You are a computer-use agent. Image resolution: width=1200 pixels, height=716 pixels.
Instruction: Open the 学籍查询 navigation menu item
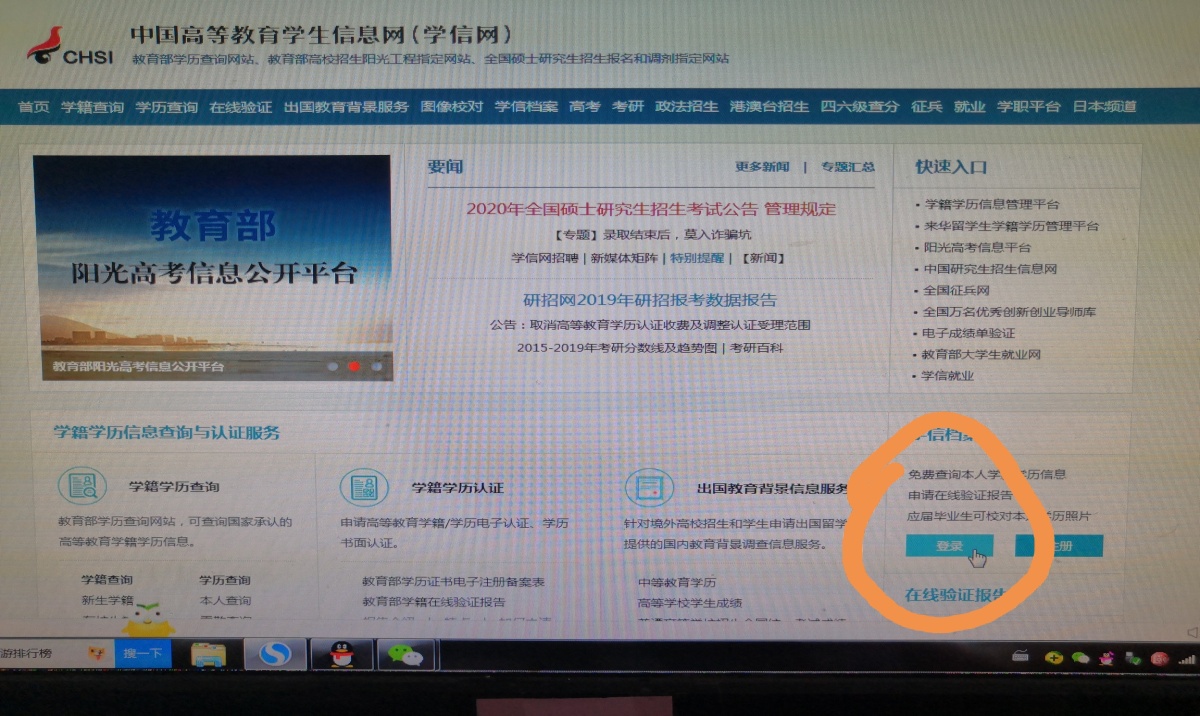coord(92,107)
